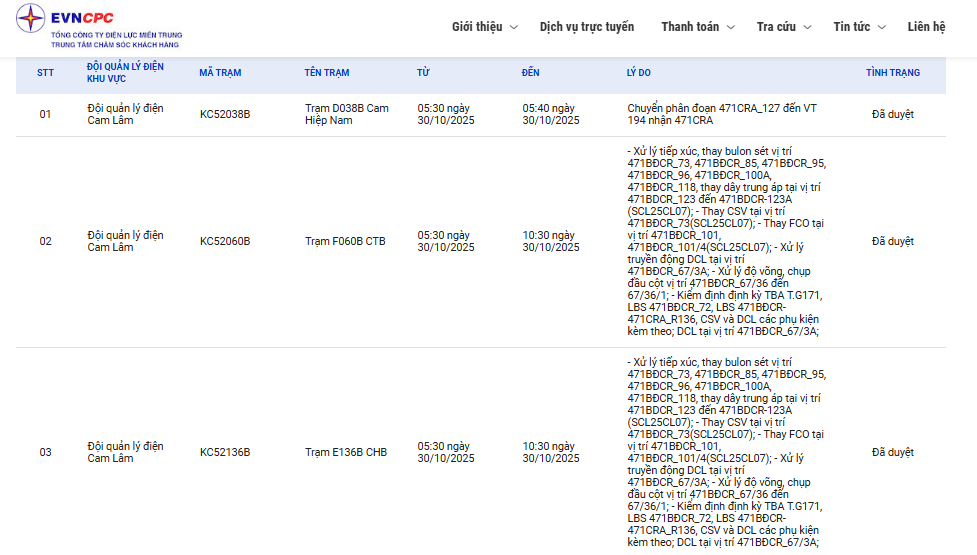
Task: Click the Lý do column header
Action: click(x=639, y=73)
